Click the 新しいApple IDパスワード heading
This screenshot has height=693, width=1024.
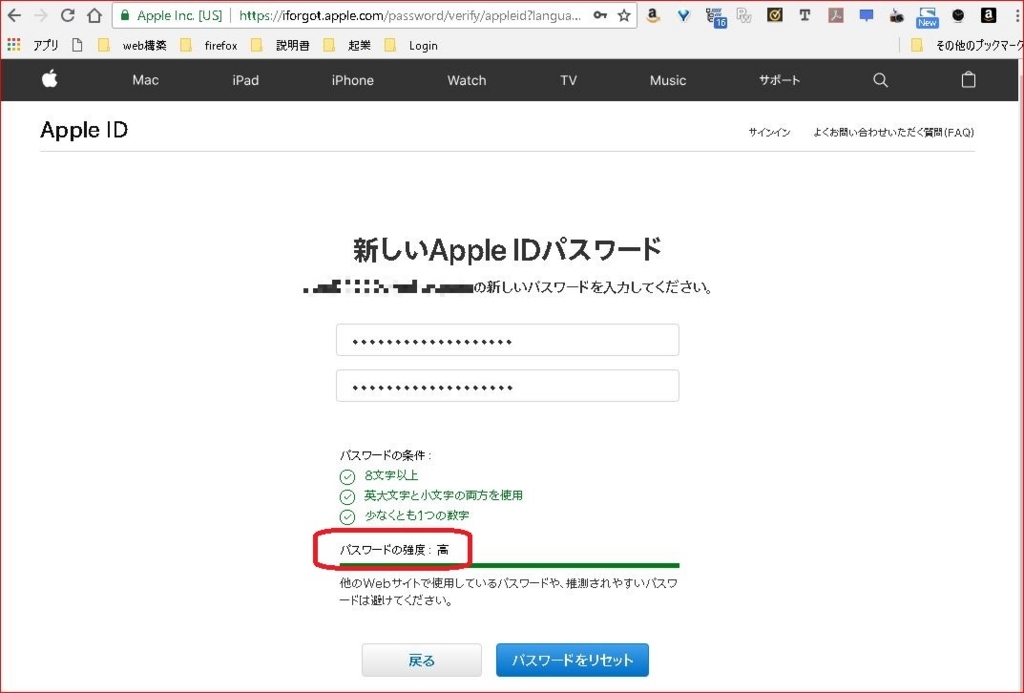pos(507,250)
